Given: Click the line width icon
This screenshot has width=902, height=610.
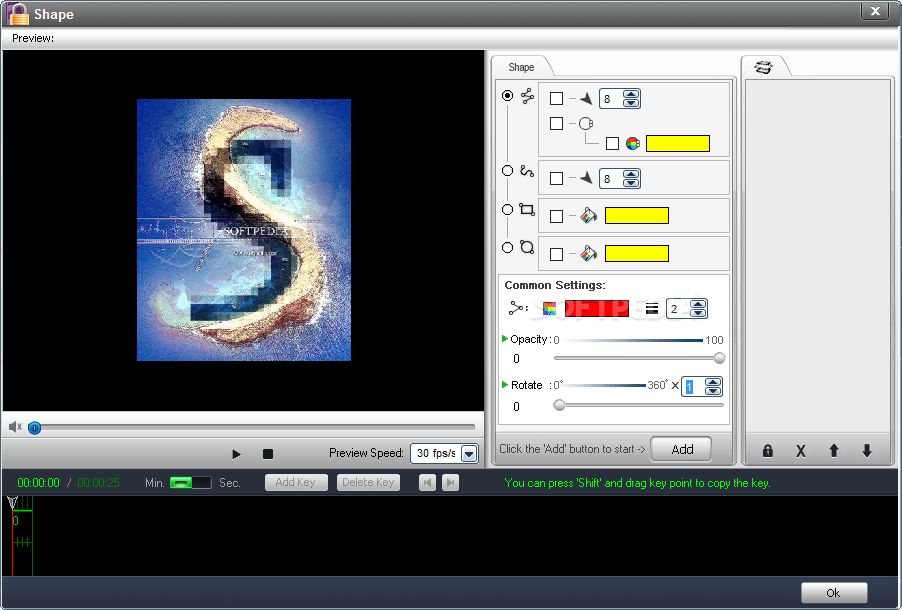Looking at the screenshot, I should coord(651,309).
